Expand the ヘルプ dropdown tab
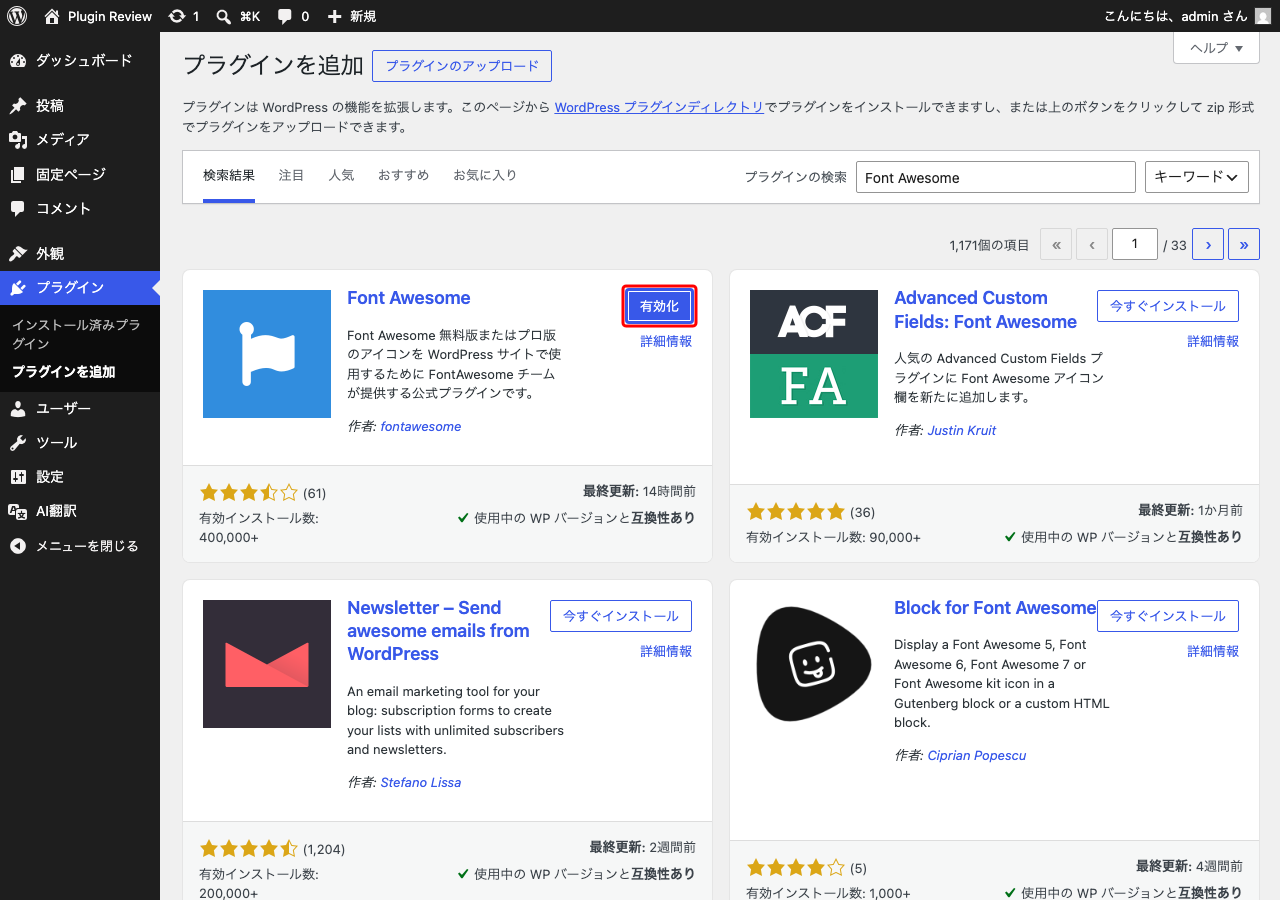This screenshot has height=900, width=1280. click(x=1216, y=48)
